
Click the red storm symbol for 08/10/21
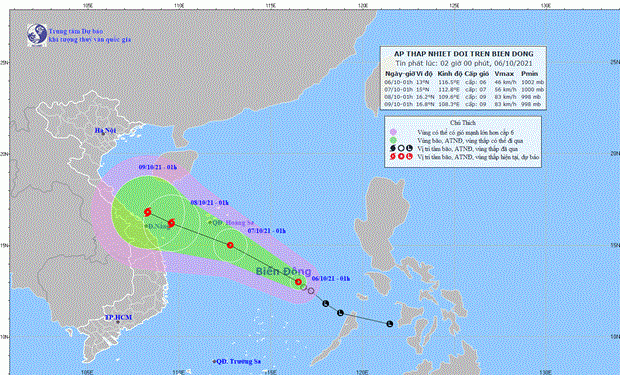[x=171, y=223]
